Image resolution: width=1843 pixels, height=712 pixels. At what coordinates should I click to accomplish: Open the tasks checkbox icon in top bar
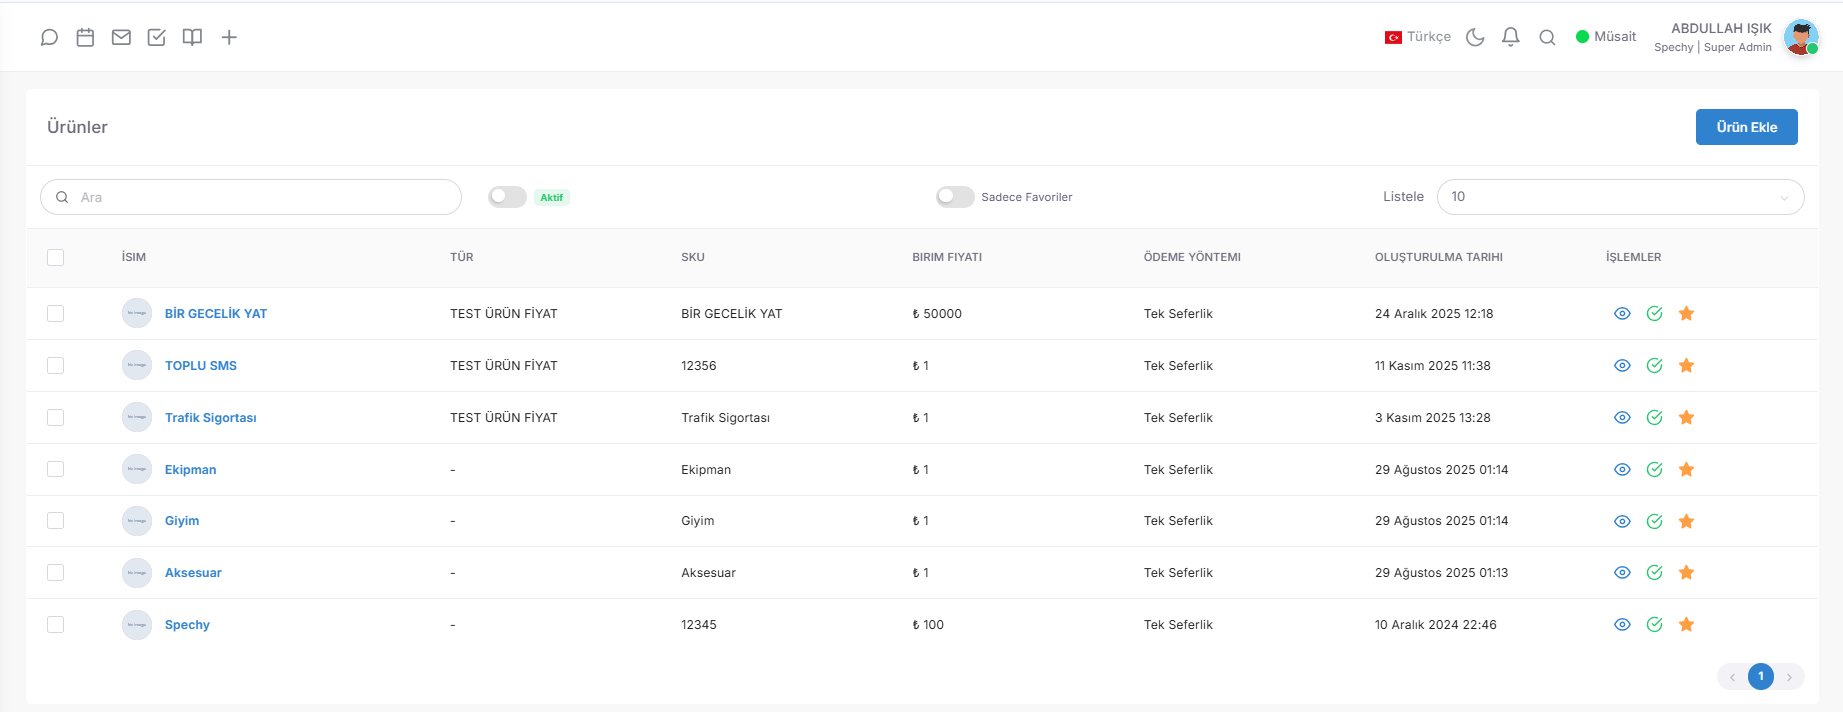[x=157, y=37]
